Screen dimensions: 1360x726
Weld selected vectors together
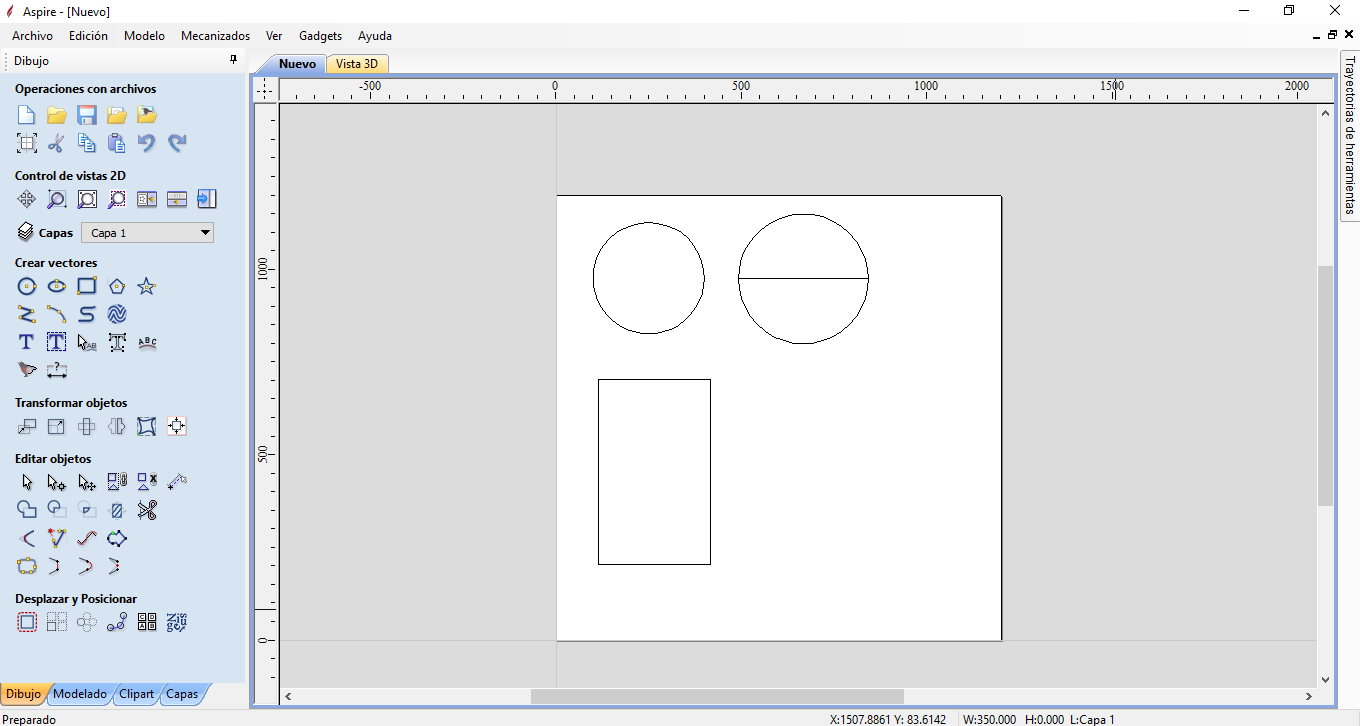27,511
